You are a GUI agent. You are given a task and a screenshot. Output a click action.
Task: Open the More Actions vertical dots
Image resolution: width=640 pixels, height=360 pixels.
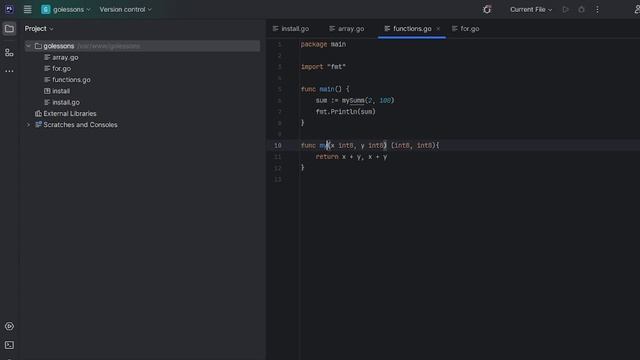coord(597,9)
